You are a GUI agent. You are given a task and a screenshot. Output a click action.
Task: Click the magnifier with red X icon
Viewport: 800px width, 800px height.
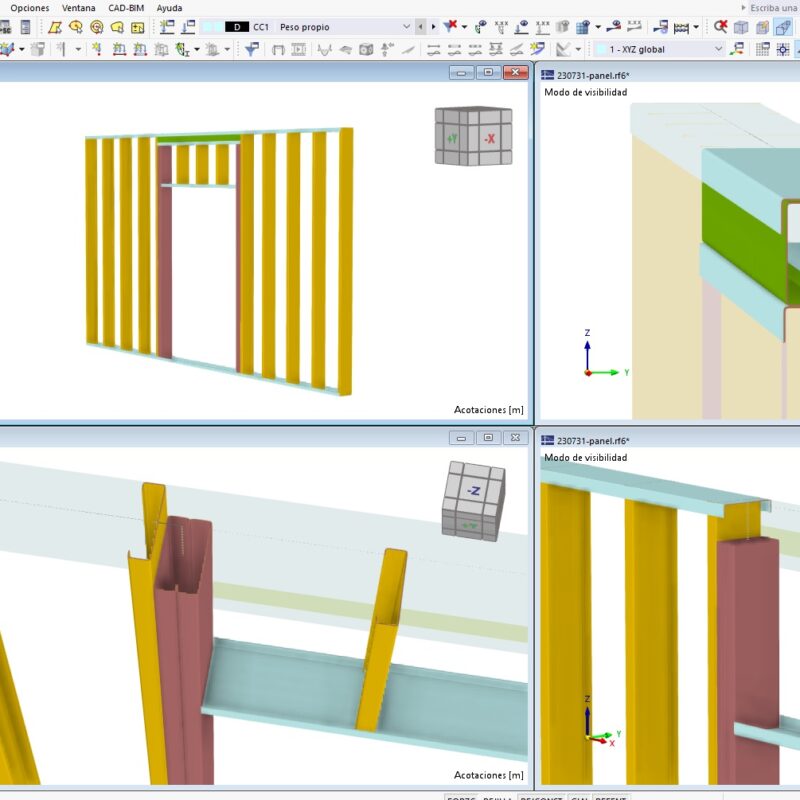tap(720, 27)
